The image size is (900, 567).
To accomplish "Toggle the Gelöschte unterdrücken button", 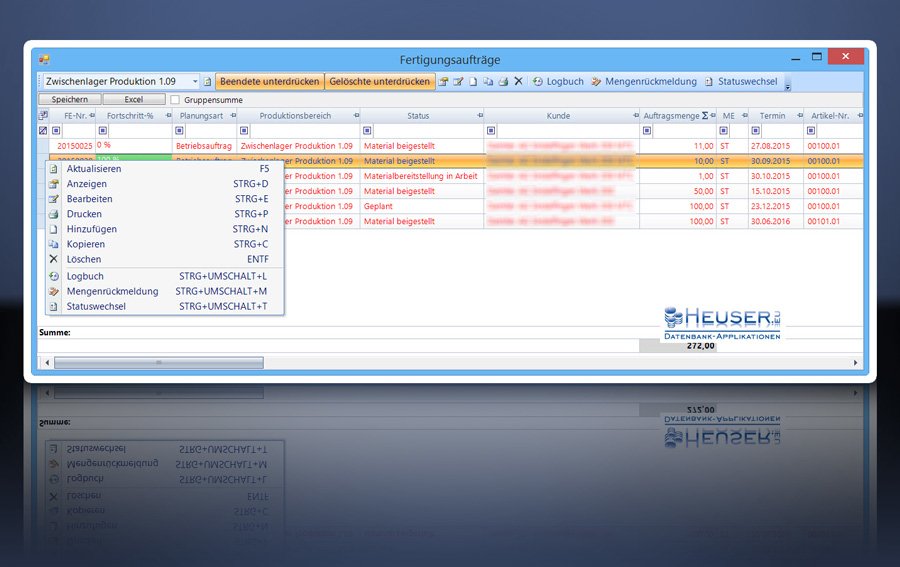I will click(379, 81).
